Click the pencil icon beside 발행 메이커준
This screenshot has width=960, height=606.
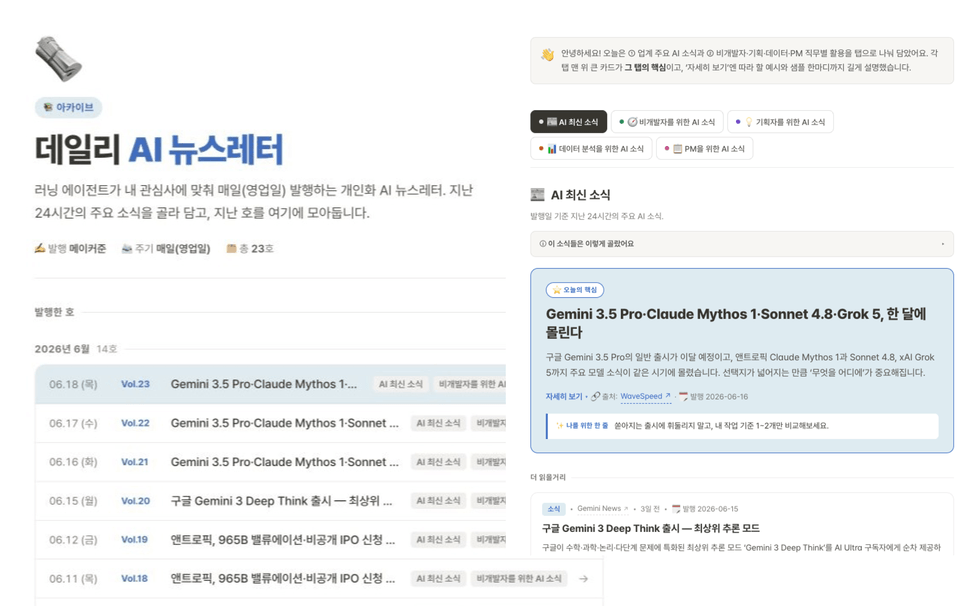point(40,249)
